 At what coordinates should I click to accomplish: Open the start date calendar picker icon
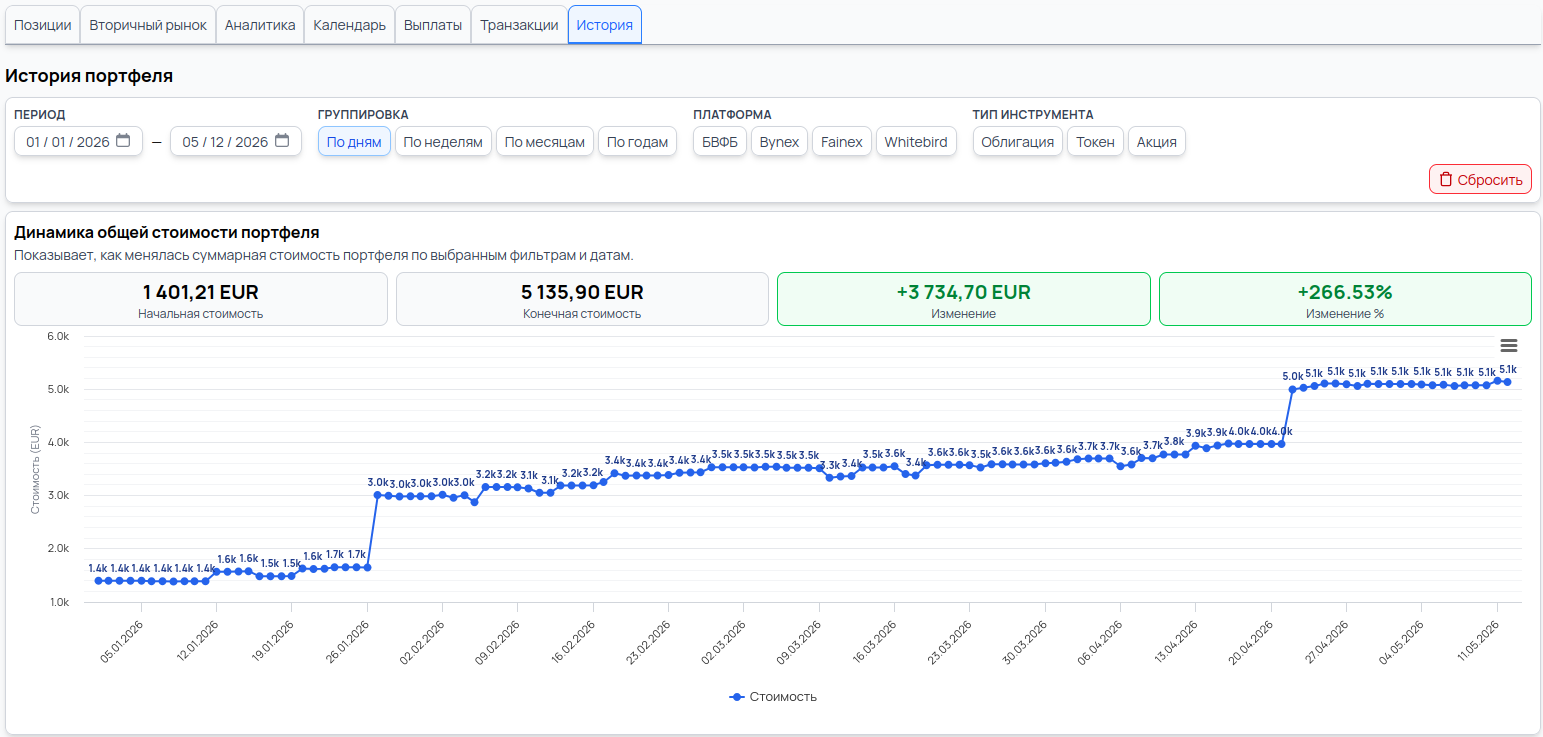pyautogui.click(x=123, y=141)
